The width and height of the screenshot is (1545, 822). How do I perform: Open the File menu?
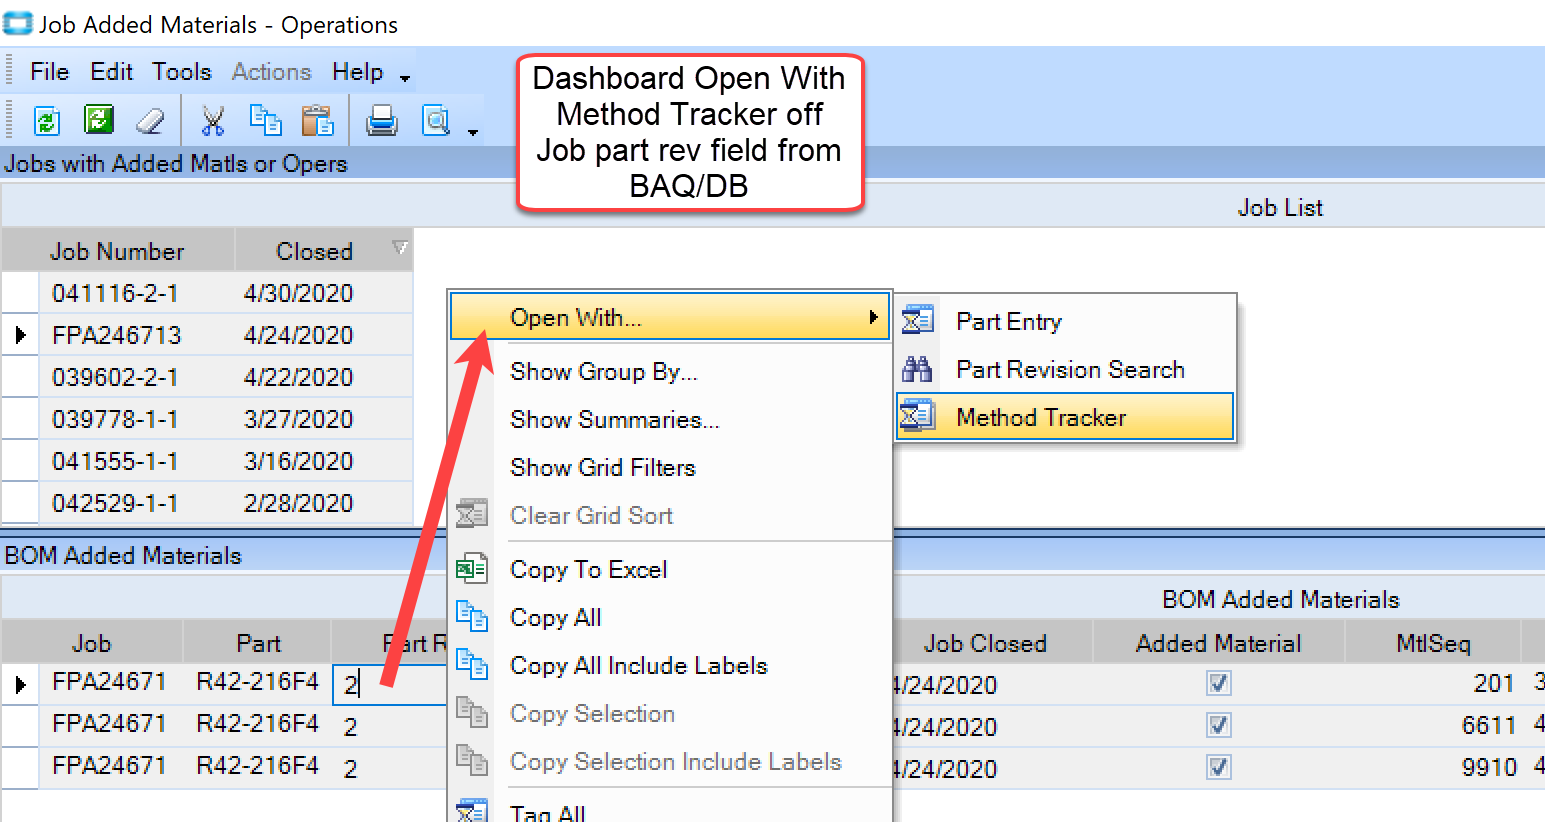coord(49,72)
